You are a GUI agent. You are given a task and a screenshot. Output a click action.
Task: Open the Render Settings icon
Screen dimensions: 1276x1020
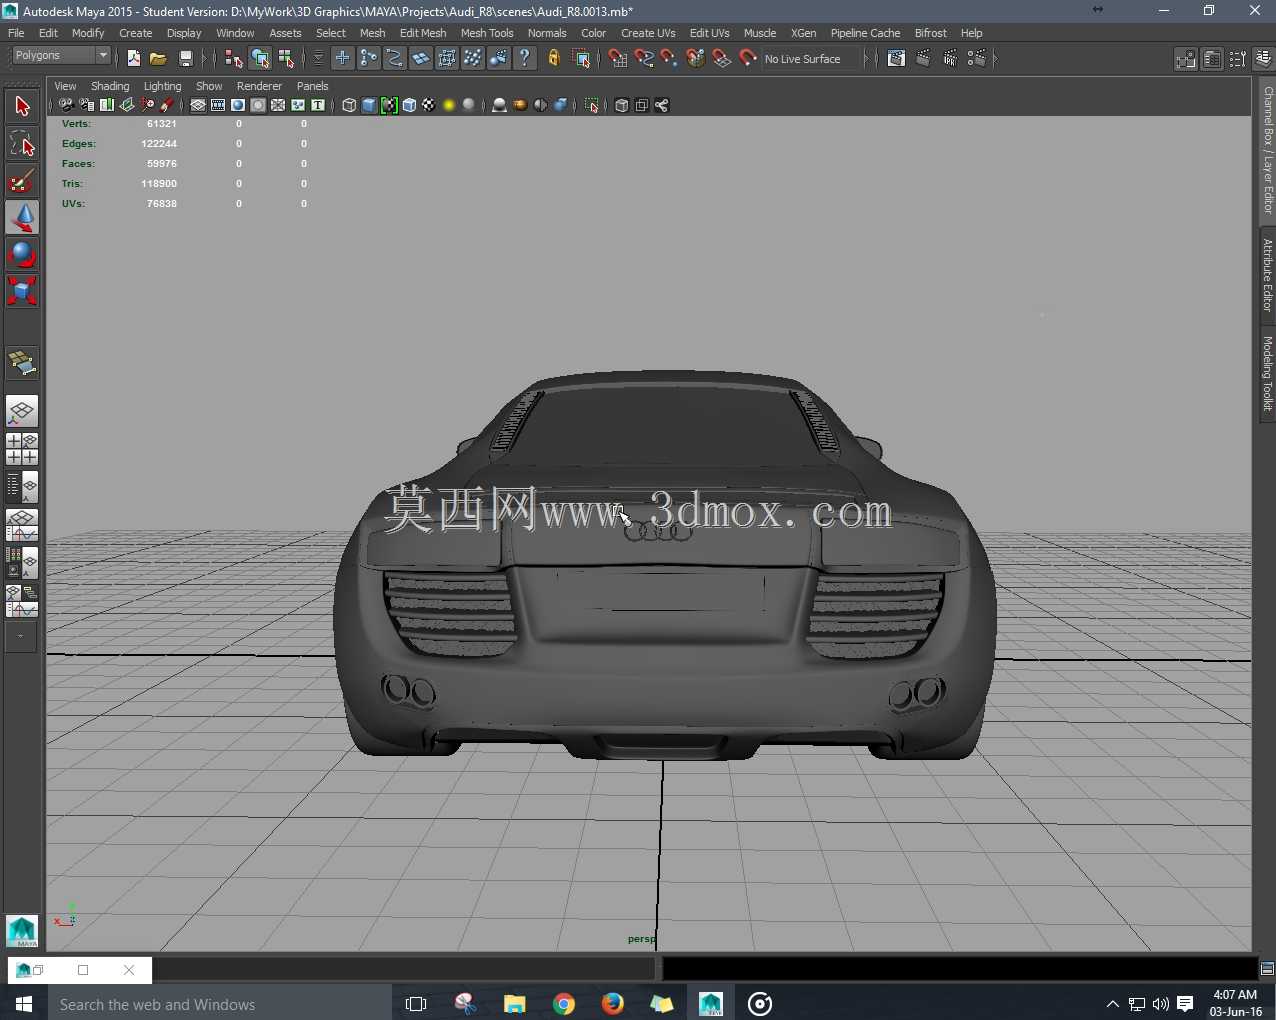[x=977, y=59]
